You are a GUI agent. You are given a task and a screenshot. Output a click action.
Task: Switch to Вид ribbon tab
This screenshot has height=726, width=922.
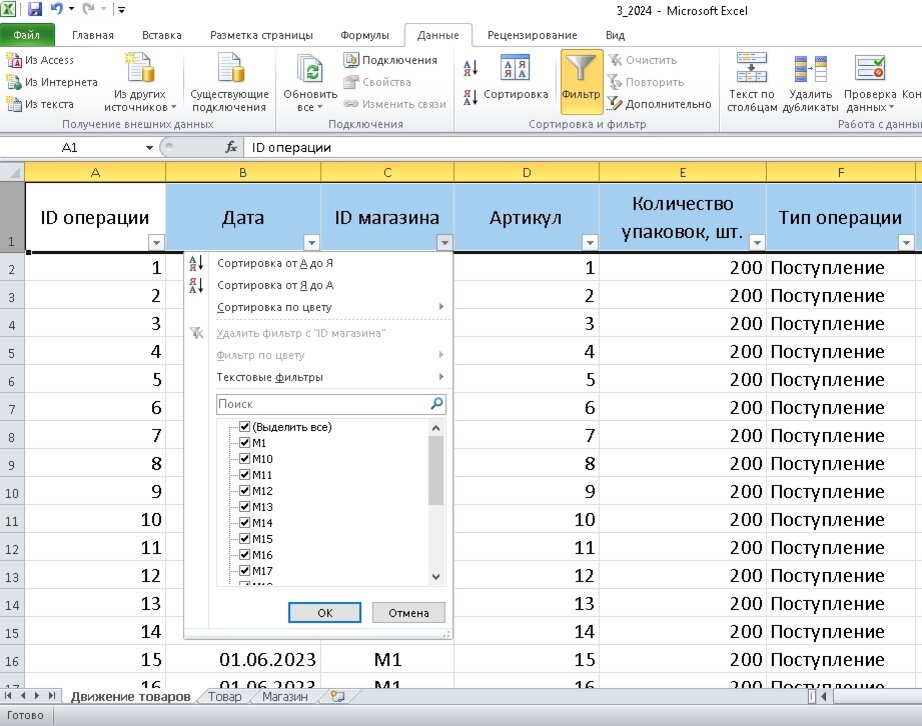(x=615, y=35)
